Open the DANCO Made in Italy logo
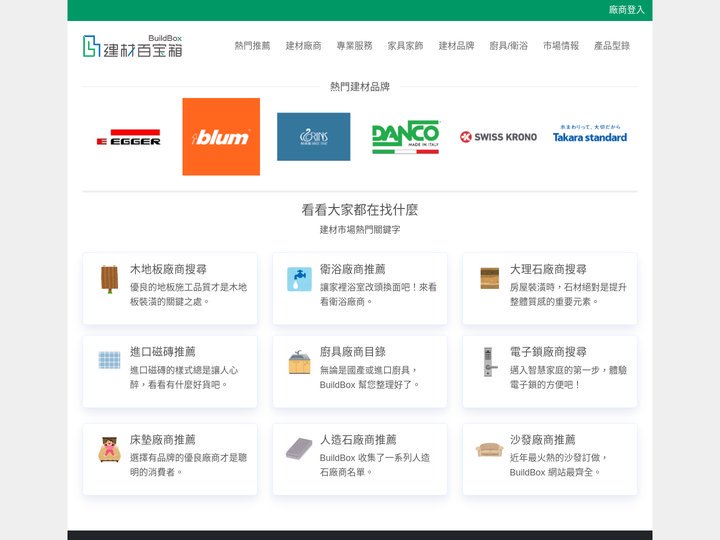 405,137
